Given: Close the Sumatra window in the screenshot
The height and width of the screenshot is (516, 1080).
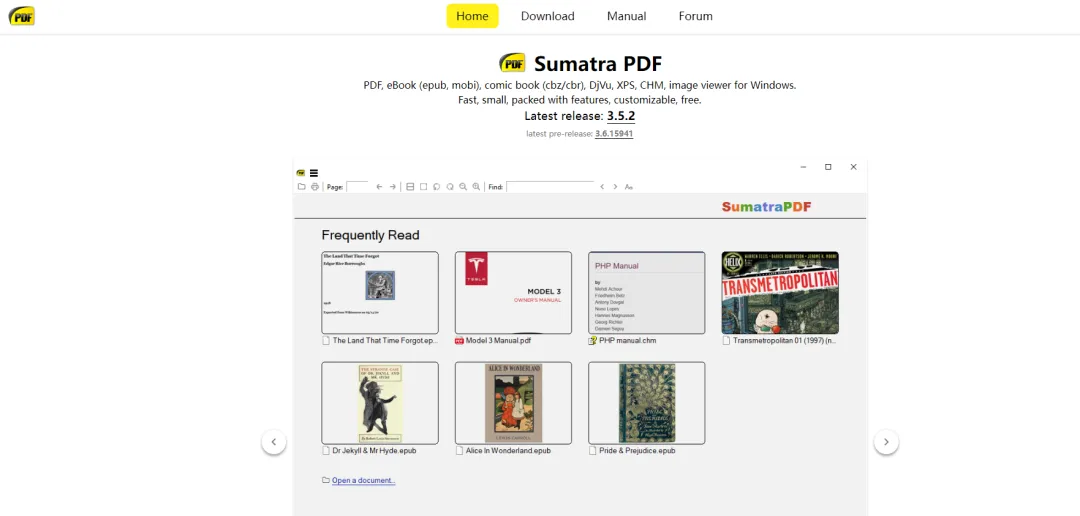Looking at the screenshot, I should (x=853, y=167).
